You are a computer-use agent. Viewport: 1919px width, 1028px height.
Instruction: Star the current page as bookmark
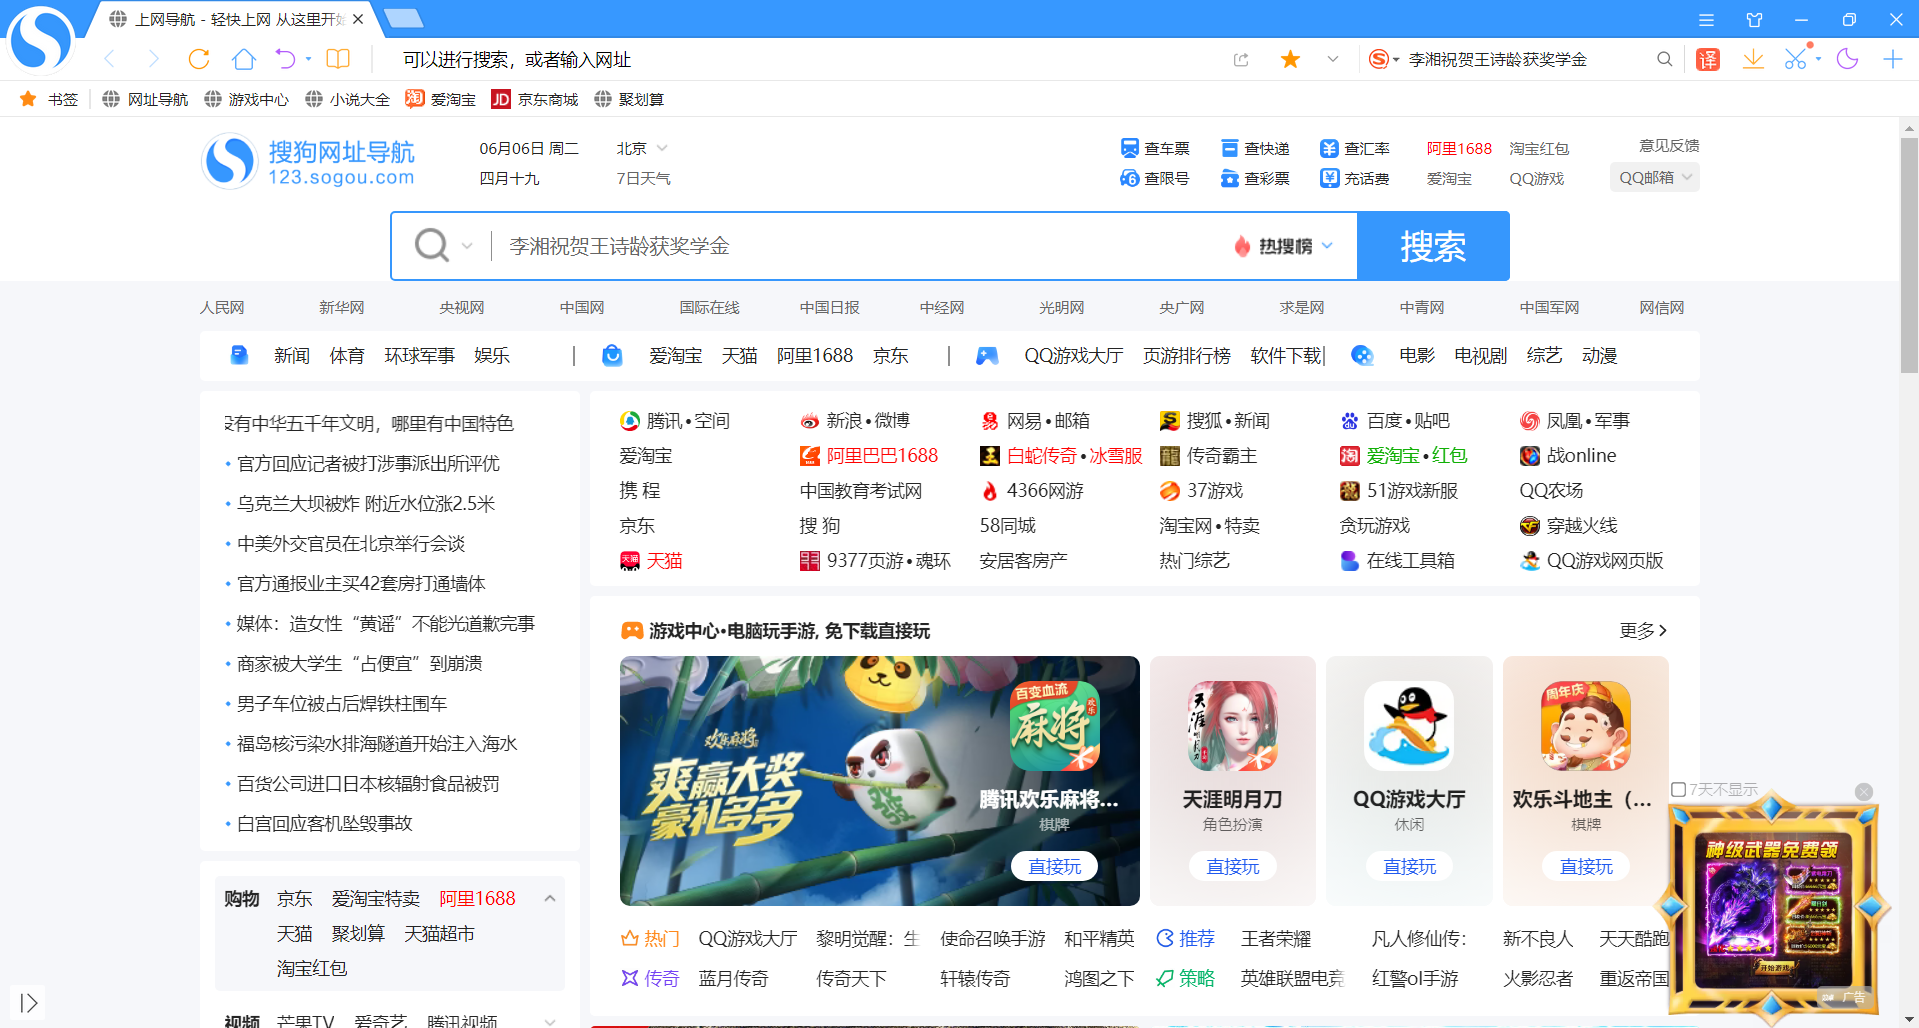[x=1290, y=59]
